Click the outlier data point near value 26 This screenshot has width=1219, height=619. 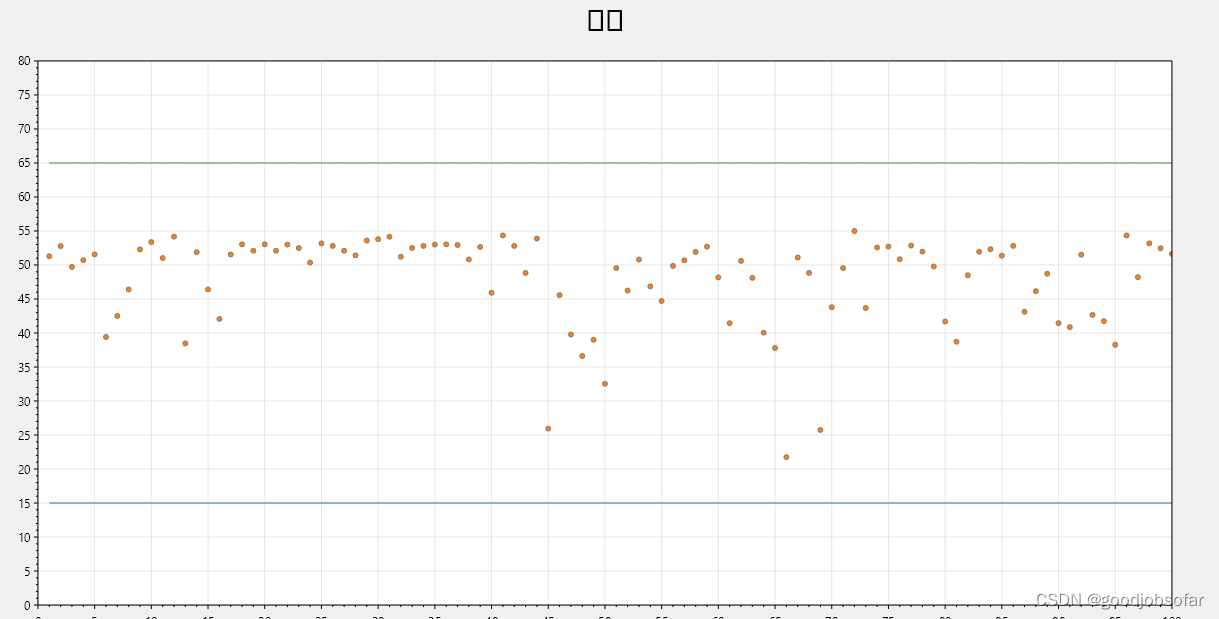548,428
